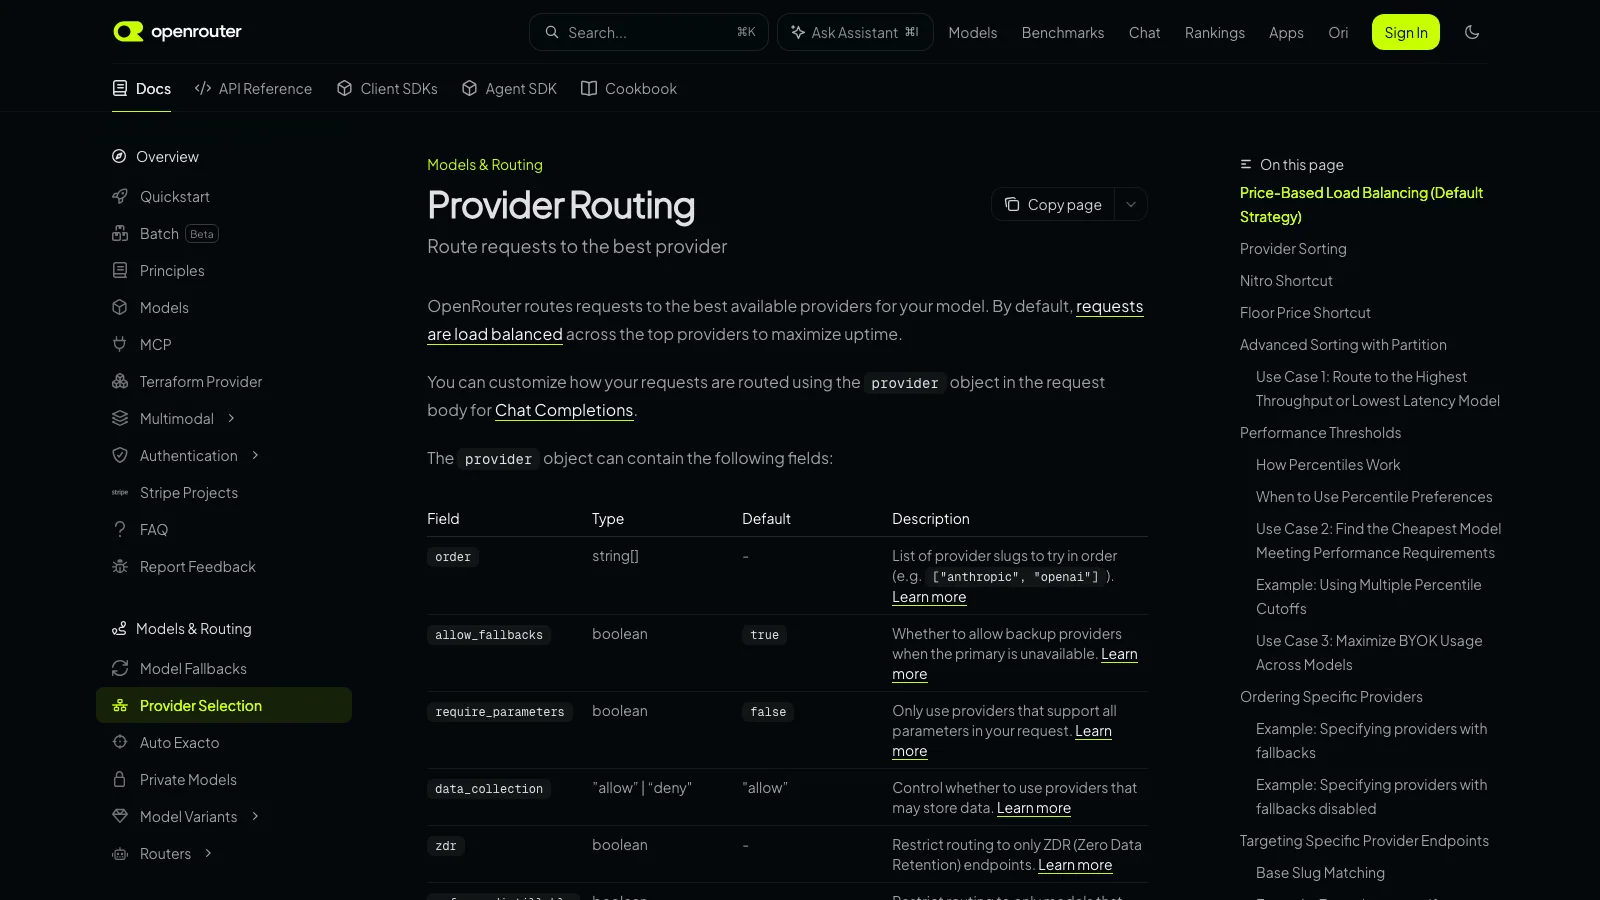Open the Copy page dropdown arrow

pos(1131,204)
